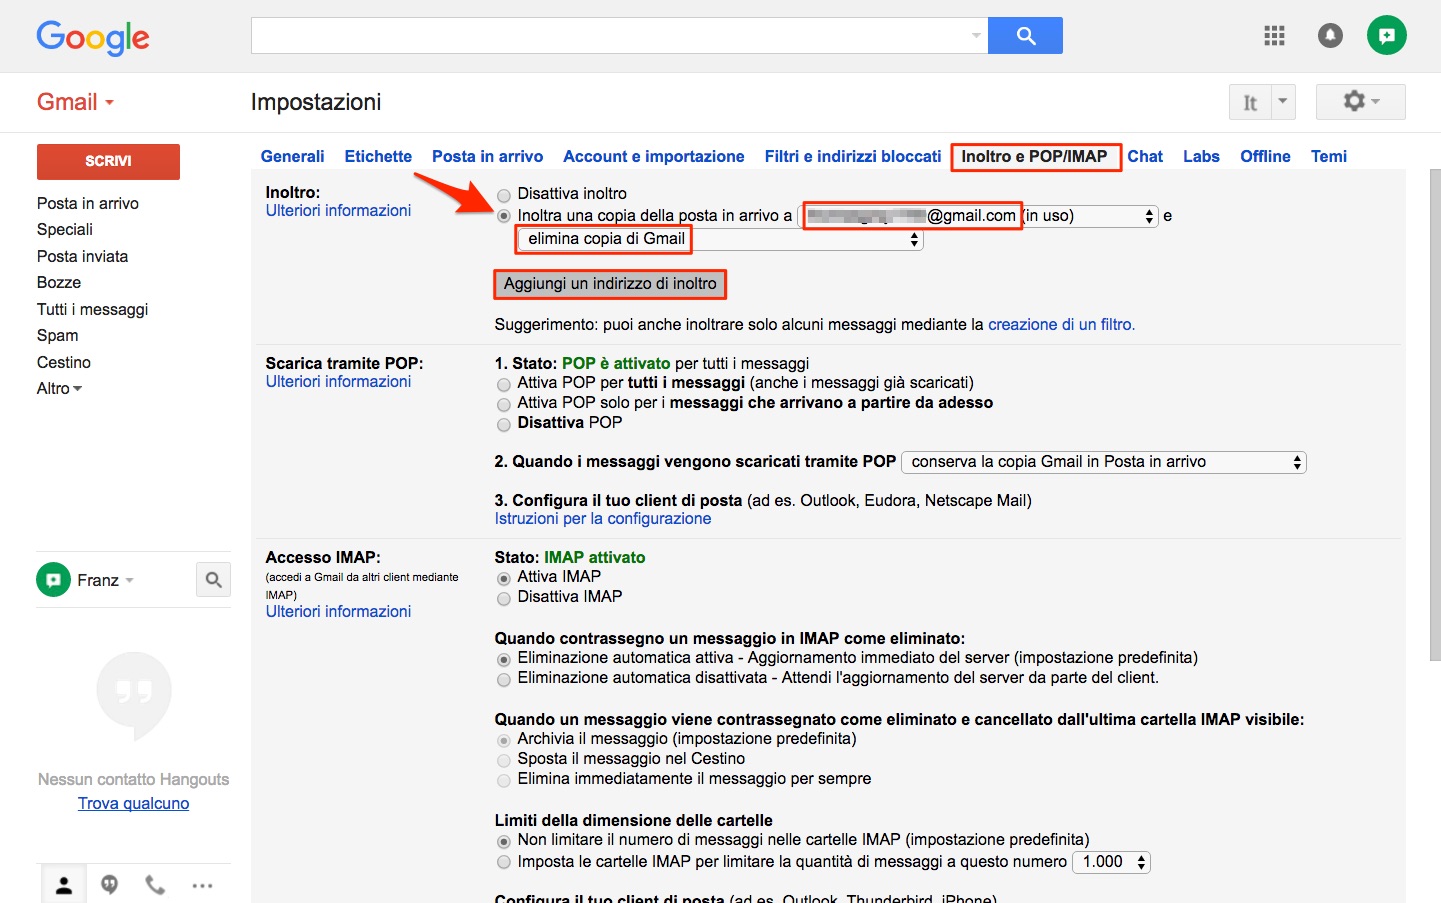This screenshot has width=1441, height=903.
Task: Select Disattiva POP radio button
Action: point(504,424)
